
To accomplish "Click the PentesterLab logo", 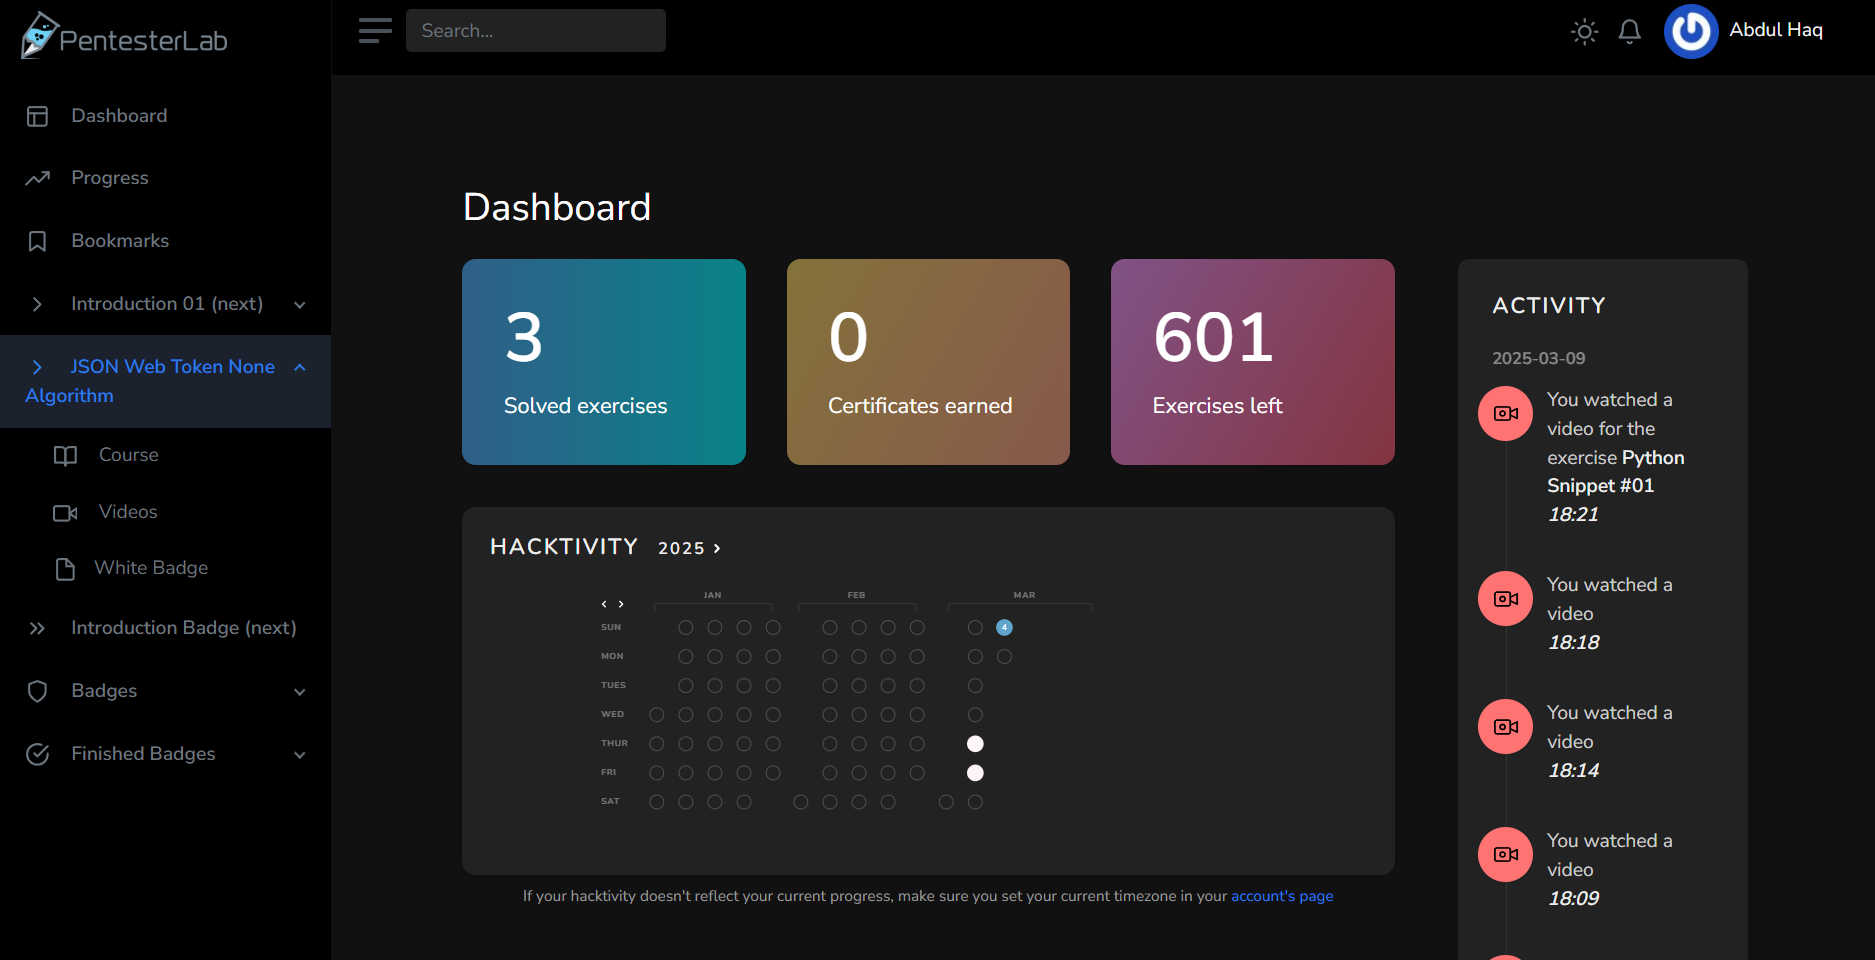I will [x=124, y=36].
